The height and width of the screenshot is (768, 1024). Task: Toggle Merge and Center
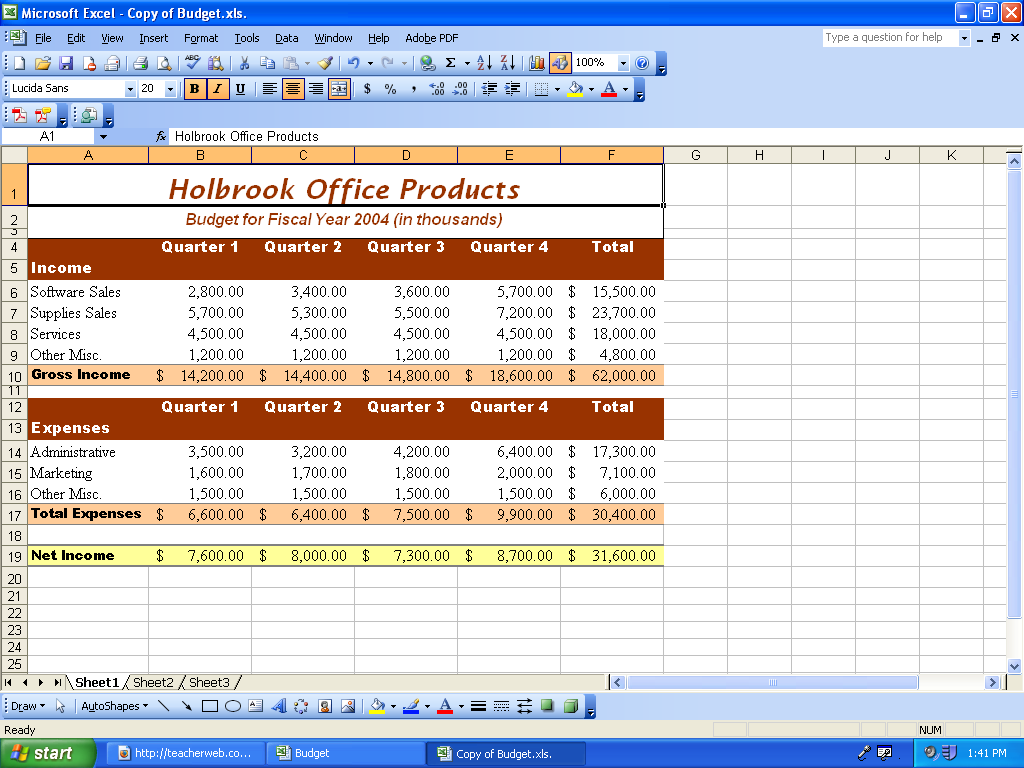coord(339,89)
